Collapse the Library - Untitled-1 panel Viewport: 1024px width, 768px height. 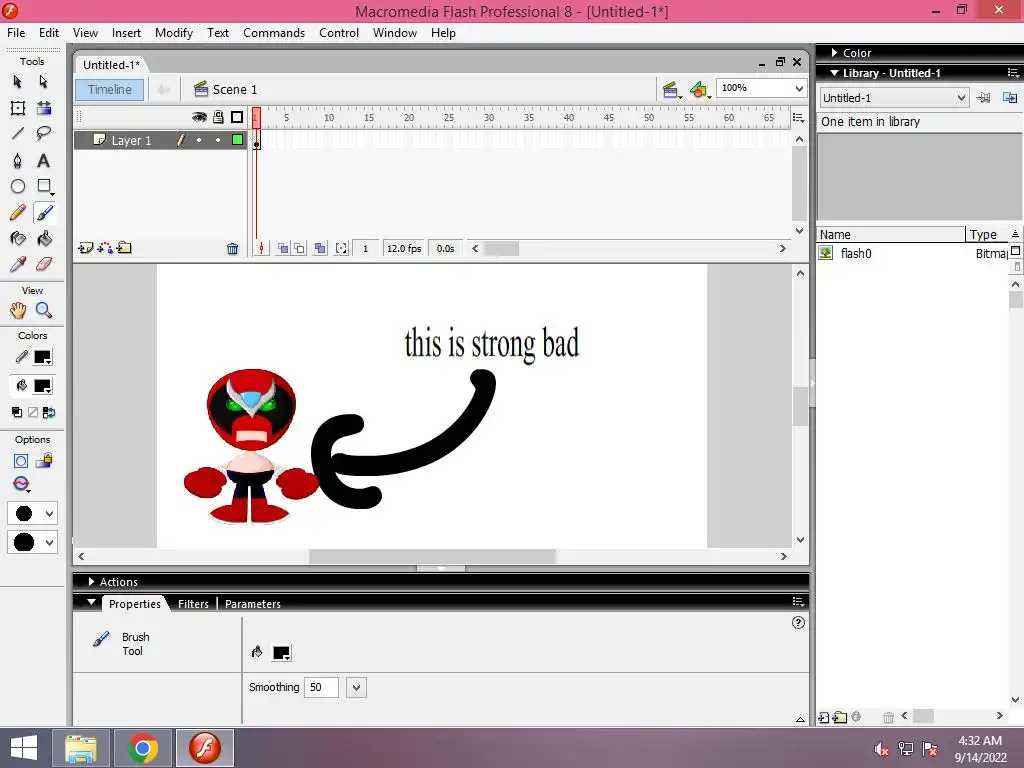[835, 73]
